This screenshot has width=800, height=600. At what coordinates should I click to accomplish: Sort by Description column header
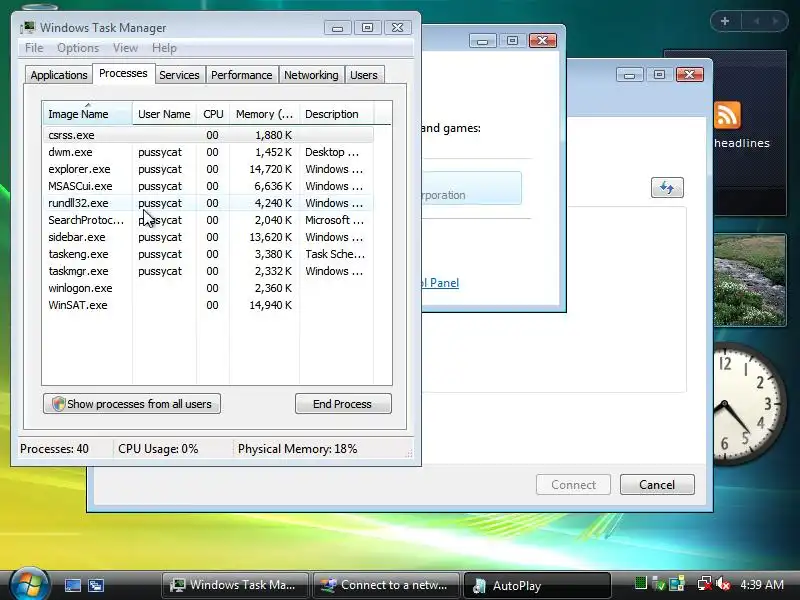point(337,114)
